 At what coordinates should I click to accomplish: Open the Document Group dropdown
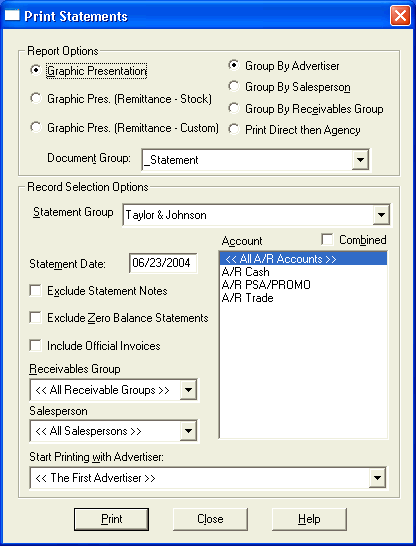(x=360, y=160)
